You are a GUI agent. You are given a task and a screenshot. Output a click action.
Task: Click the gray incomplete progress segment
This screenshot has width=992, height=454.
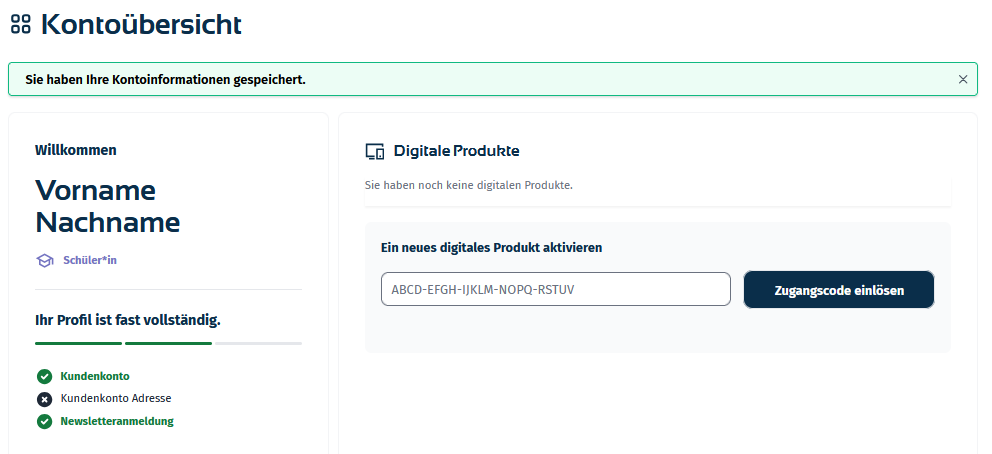click(258, 343)
